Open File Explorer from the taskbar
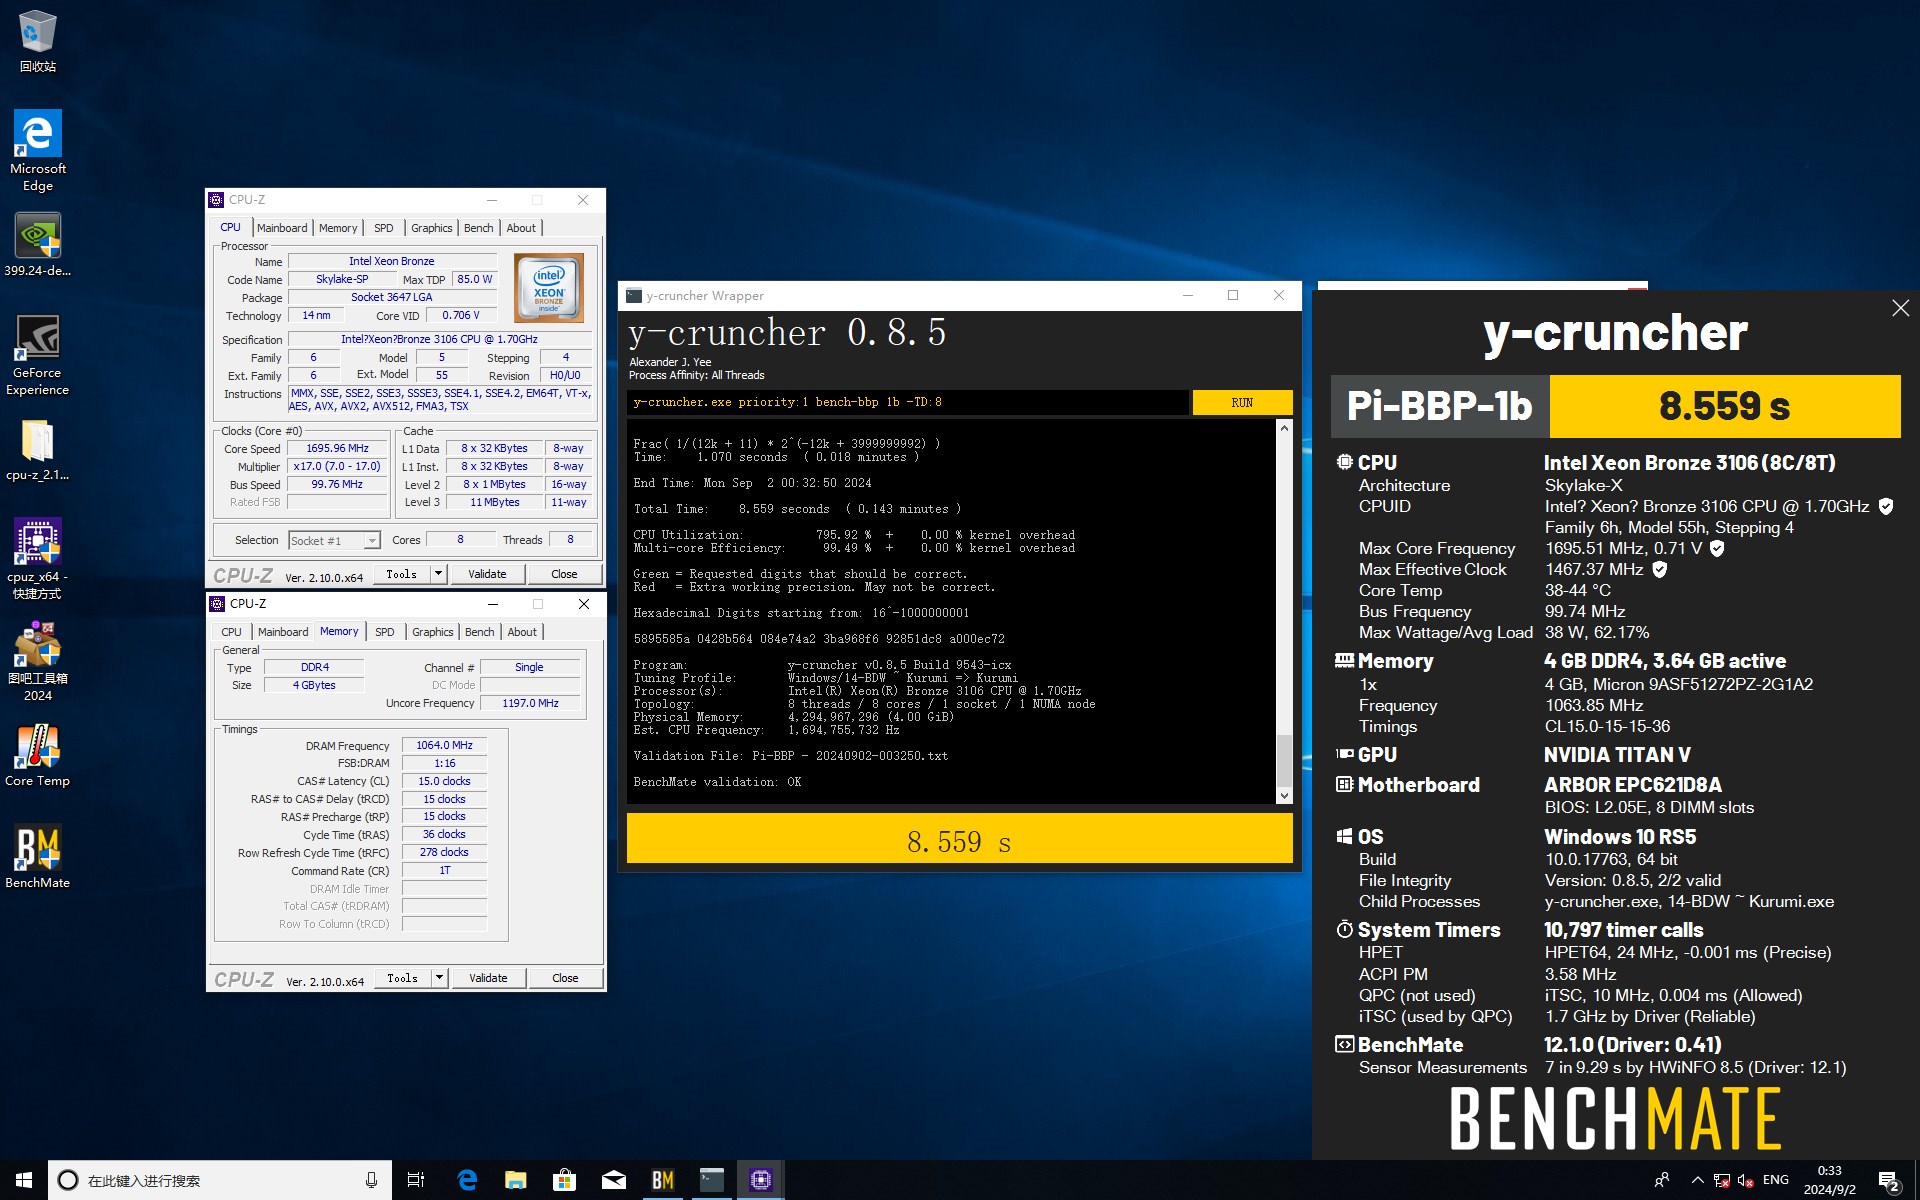 515,1180
